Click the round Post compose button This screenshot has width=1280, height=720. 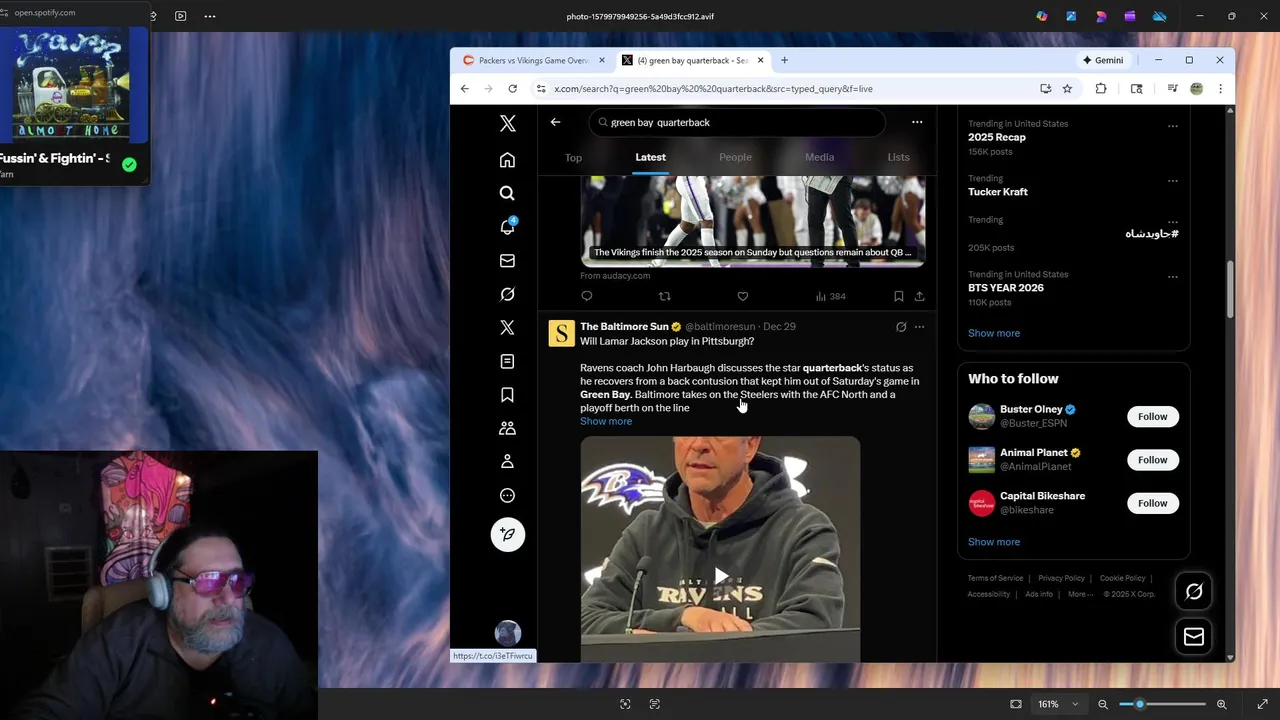coord(507,534)
